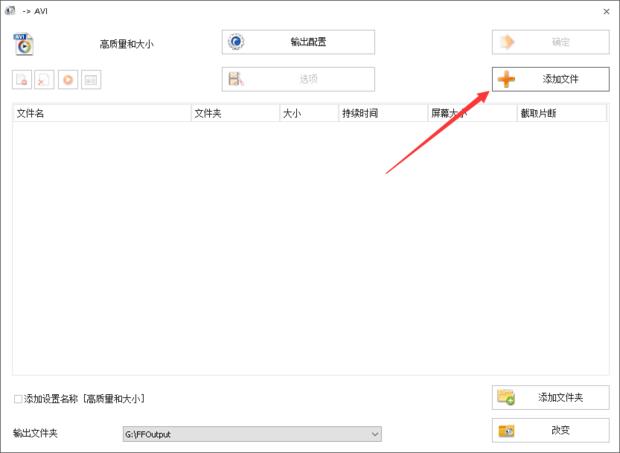Click the clear list toolbar icon
Image resolution: width=620 pixels, height=453 pixels.
45,79
